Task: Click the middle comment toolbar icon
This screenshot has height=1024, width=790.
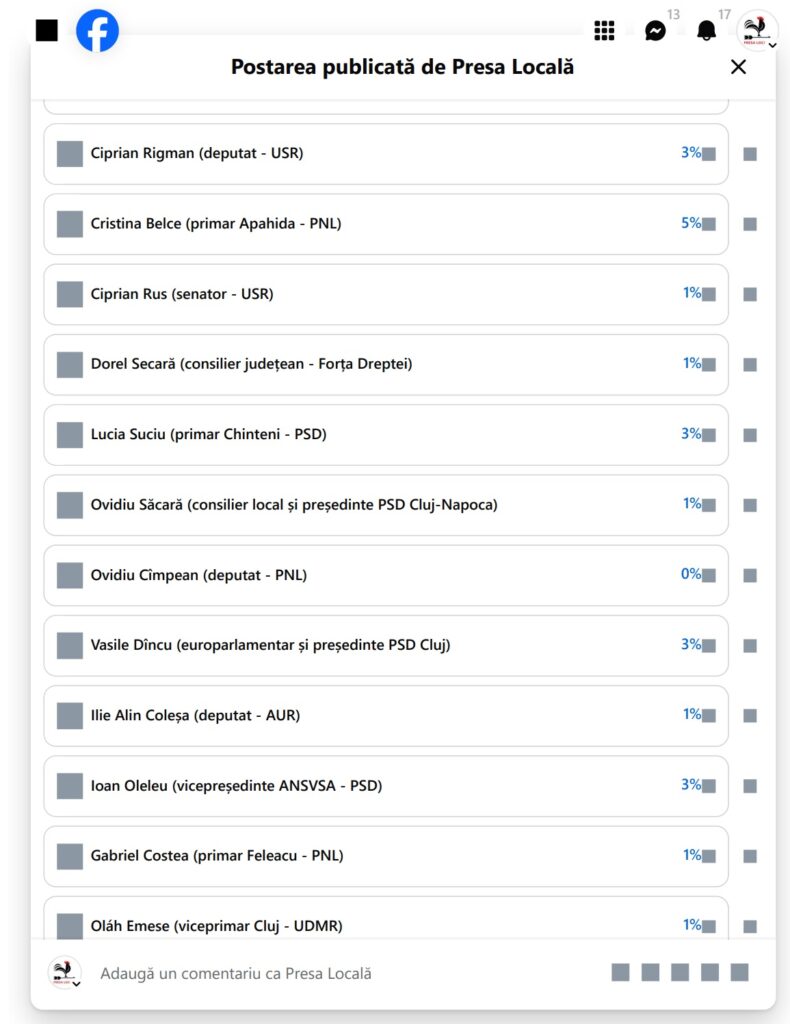Action: pos(680,972)
